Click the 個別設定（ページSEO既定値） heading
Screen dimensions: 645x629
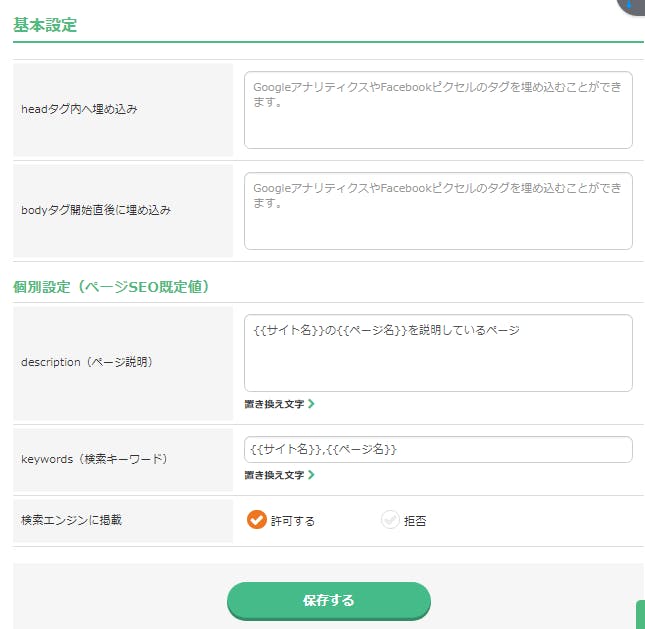(x=111, y=286)
